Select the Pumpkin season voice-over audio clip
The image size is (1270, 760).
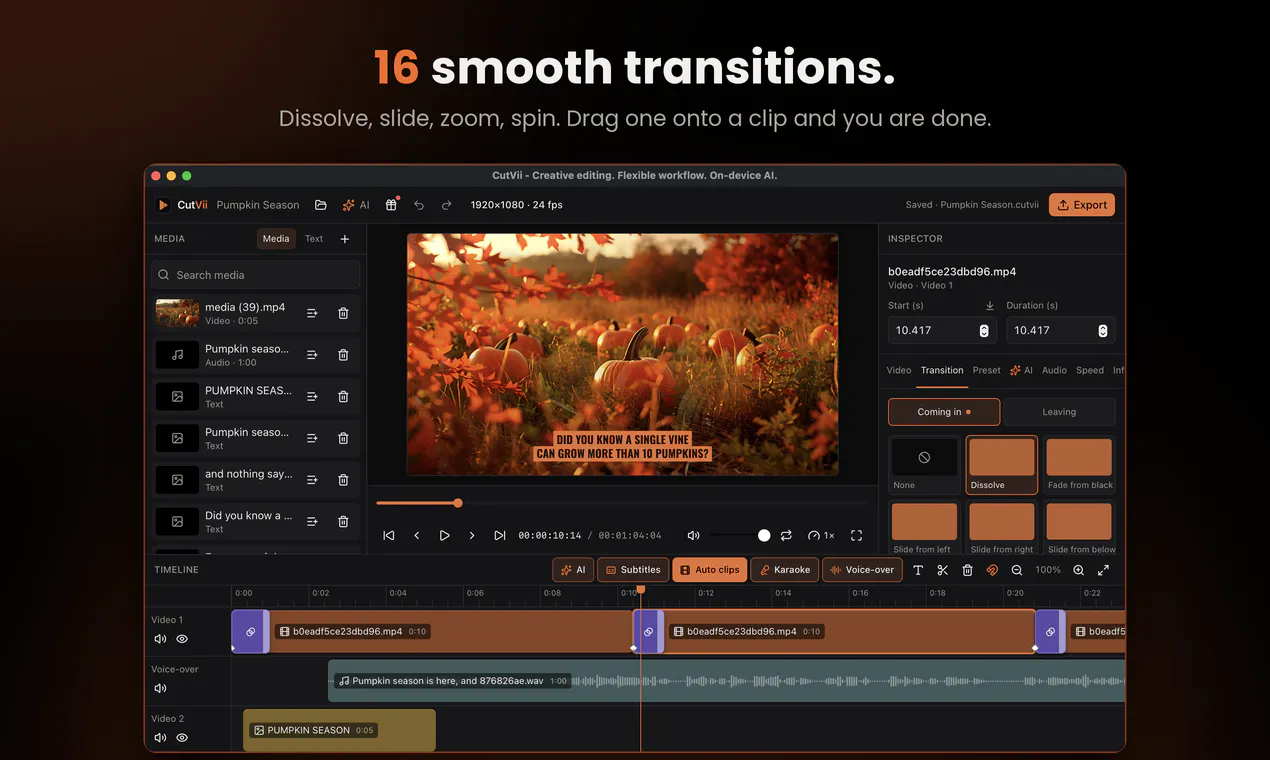tap(726, 681)
